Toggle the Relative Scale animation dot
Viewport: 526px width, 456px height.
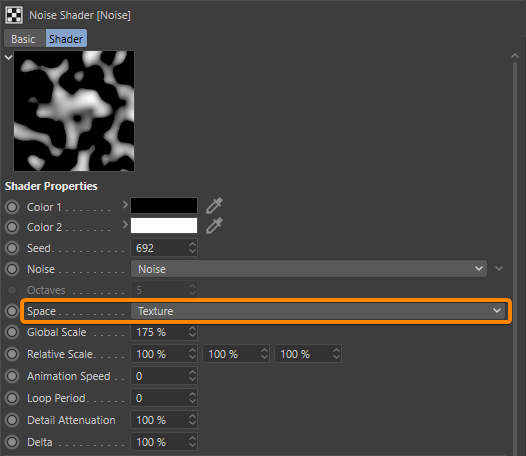(x=12, y=354)
